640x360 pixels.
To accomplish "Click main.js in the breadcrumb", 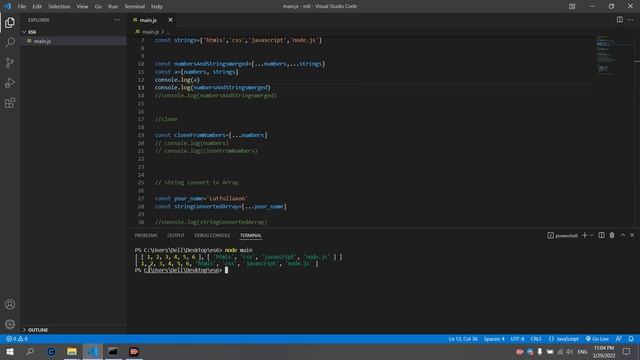I will click(x=151, y=31).
